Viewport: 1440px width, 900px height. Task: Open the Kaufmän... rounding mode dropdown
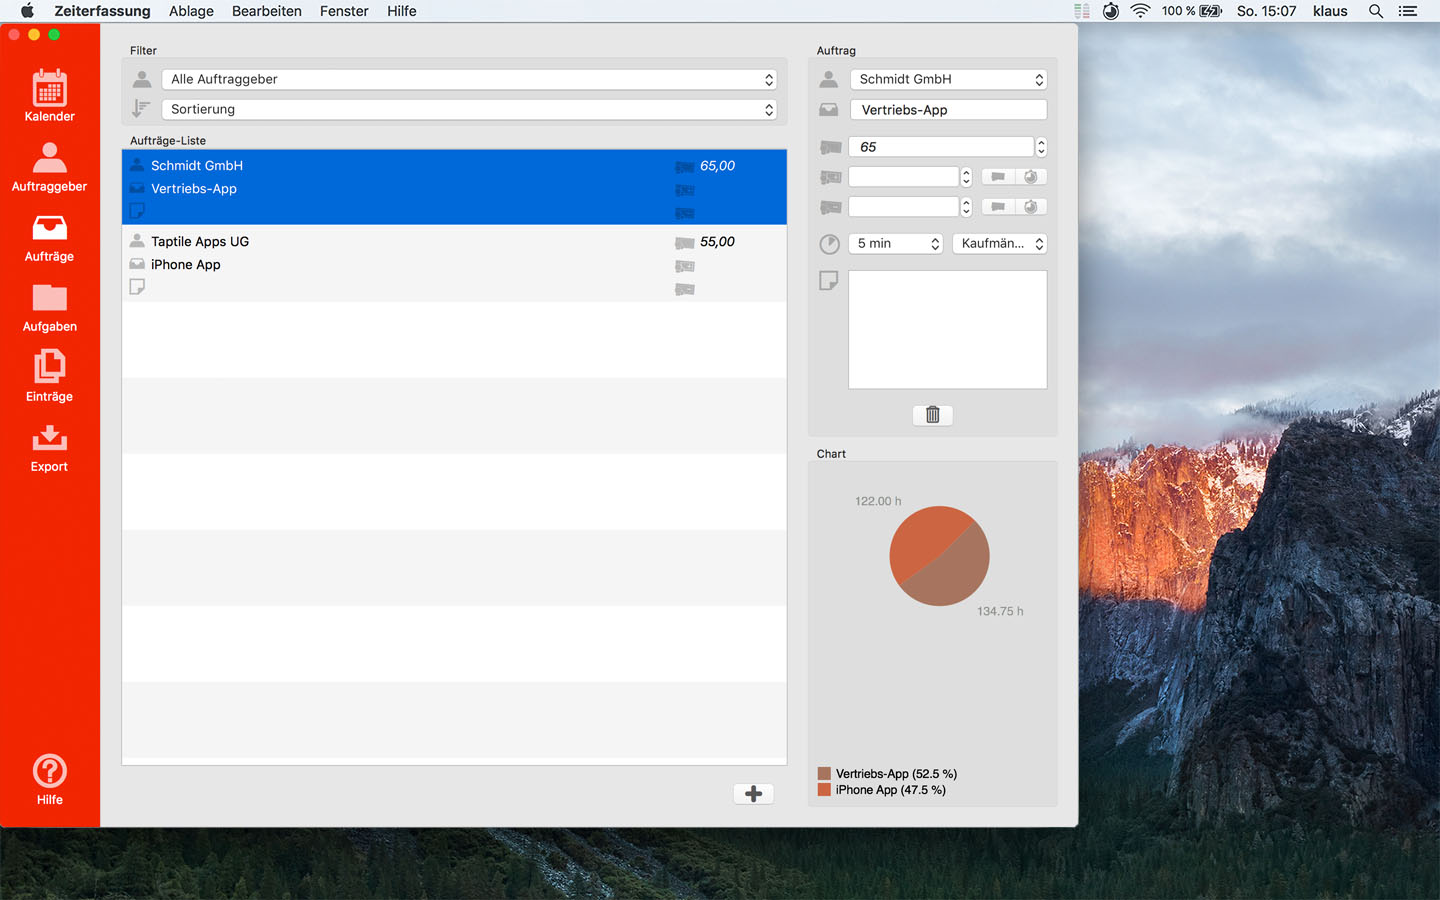[x=1000, y=244]
